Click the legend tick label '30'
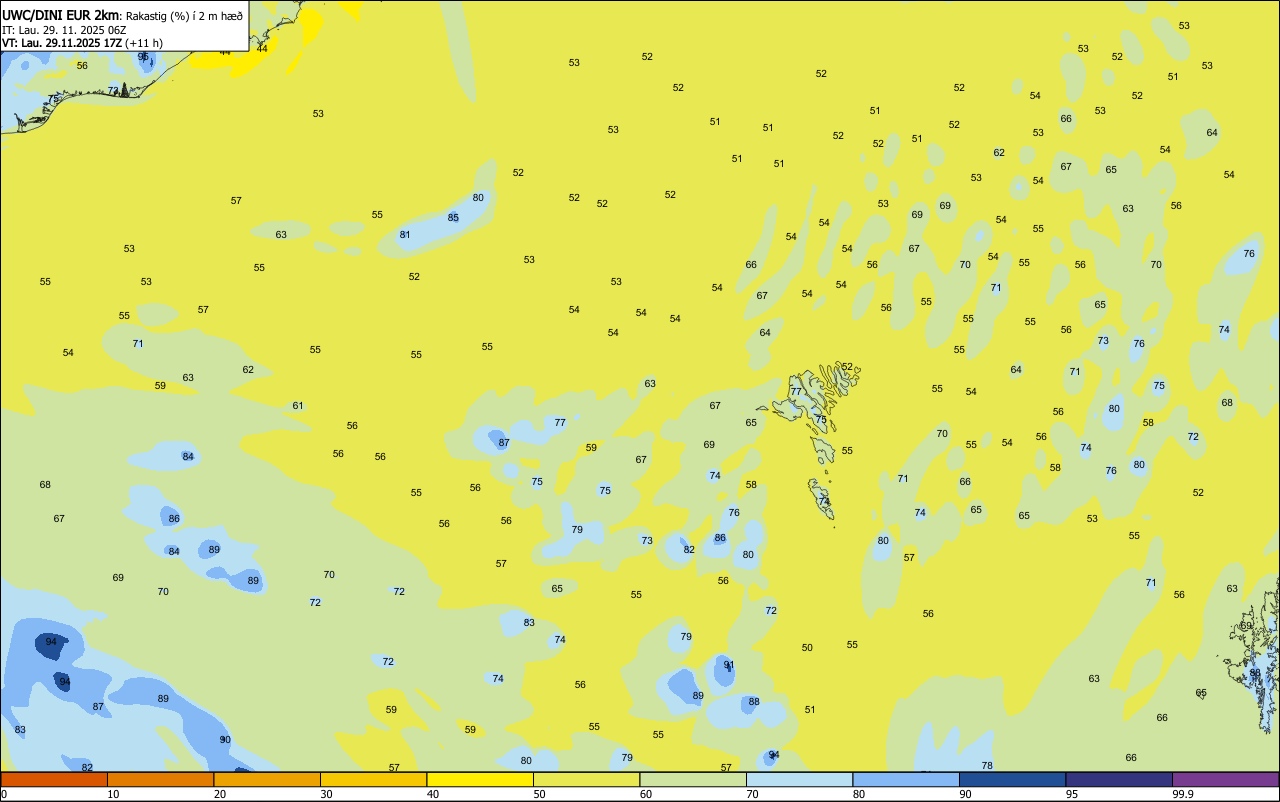 point(327,794)
